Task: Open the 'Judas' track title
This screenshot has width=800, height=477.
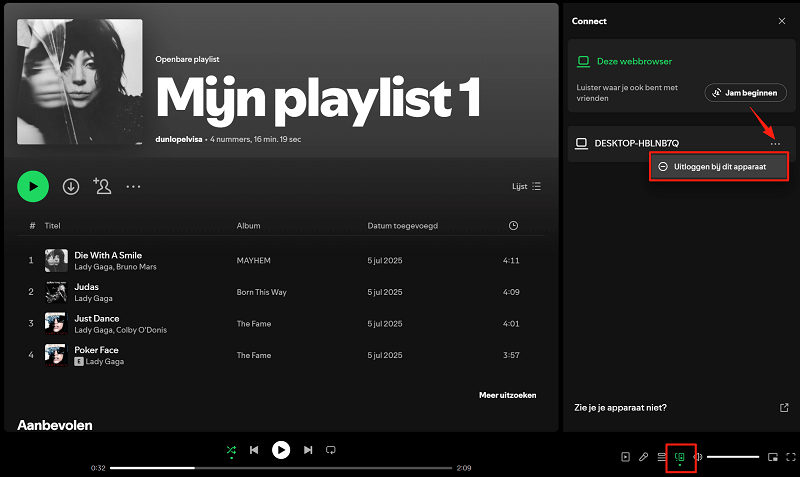Action: (87, 287)
